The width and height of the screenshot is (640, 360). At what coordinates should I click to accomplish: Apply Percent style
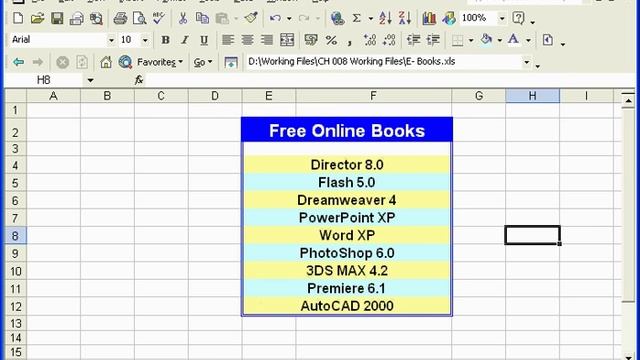[x=331, y=40]
